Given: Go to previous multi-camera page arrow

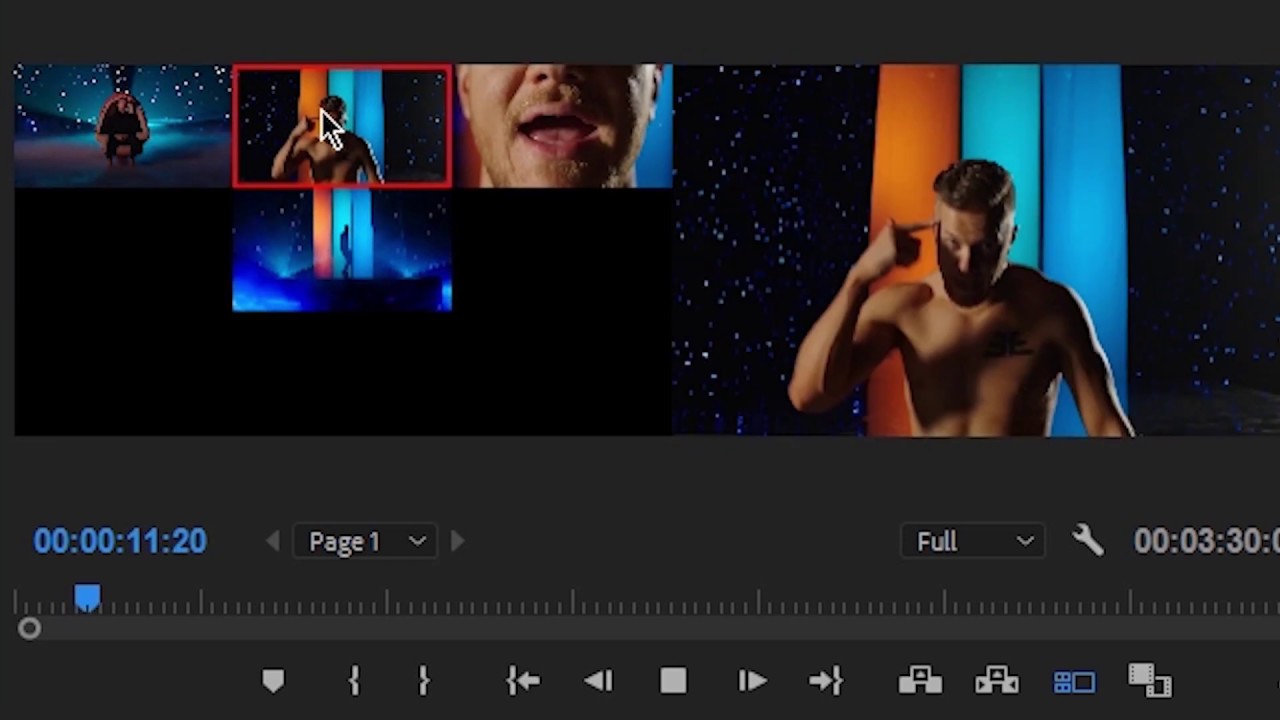Looking at the screenshot, I should (272, 541).
